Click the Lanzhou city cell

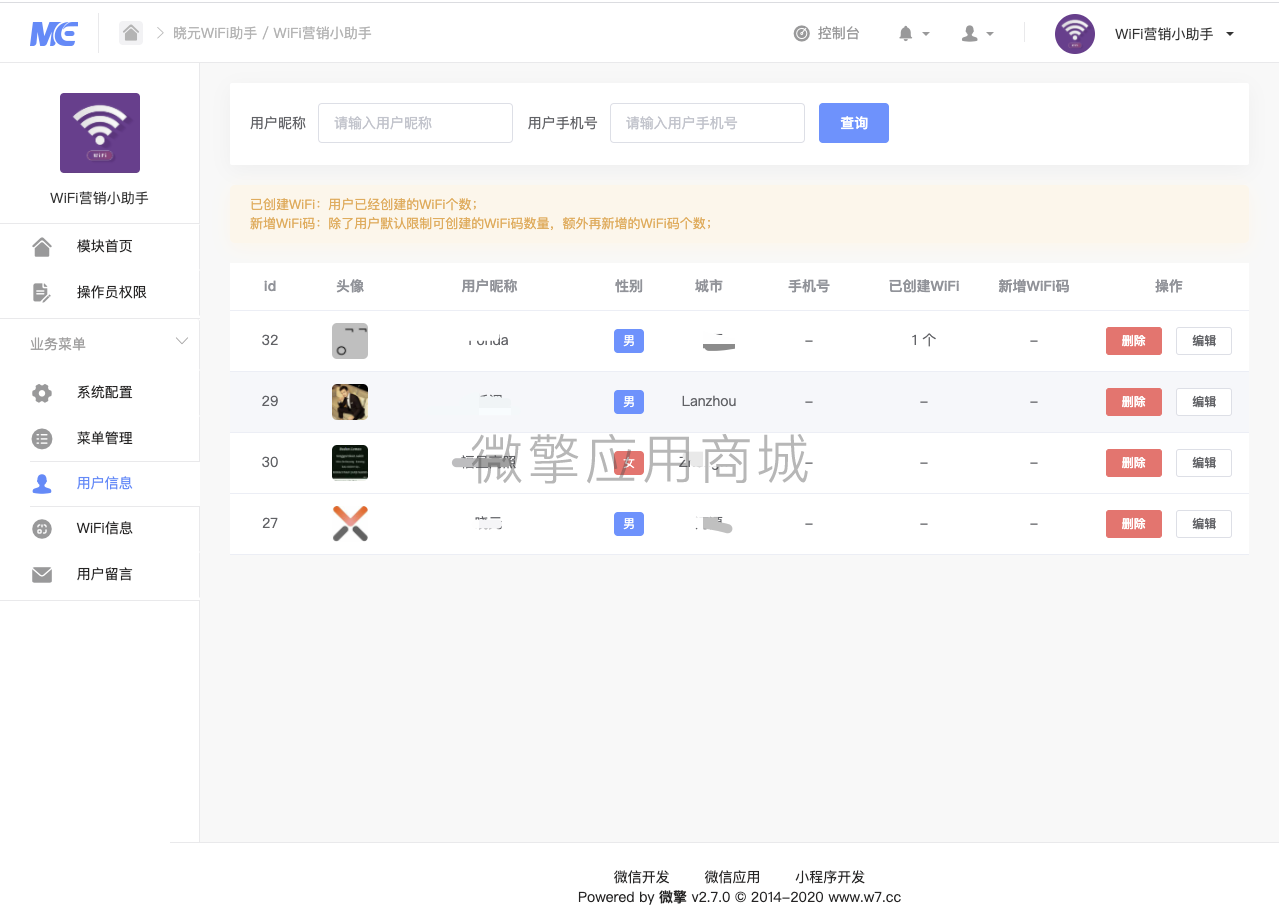click(x=709, y=401)
